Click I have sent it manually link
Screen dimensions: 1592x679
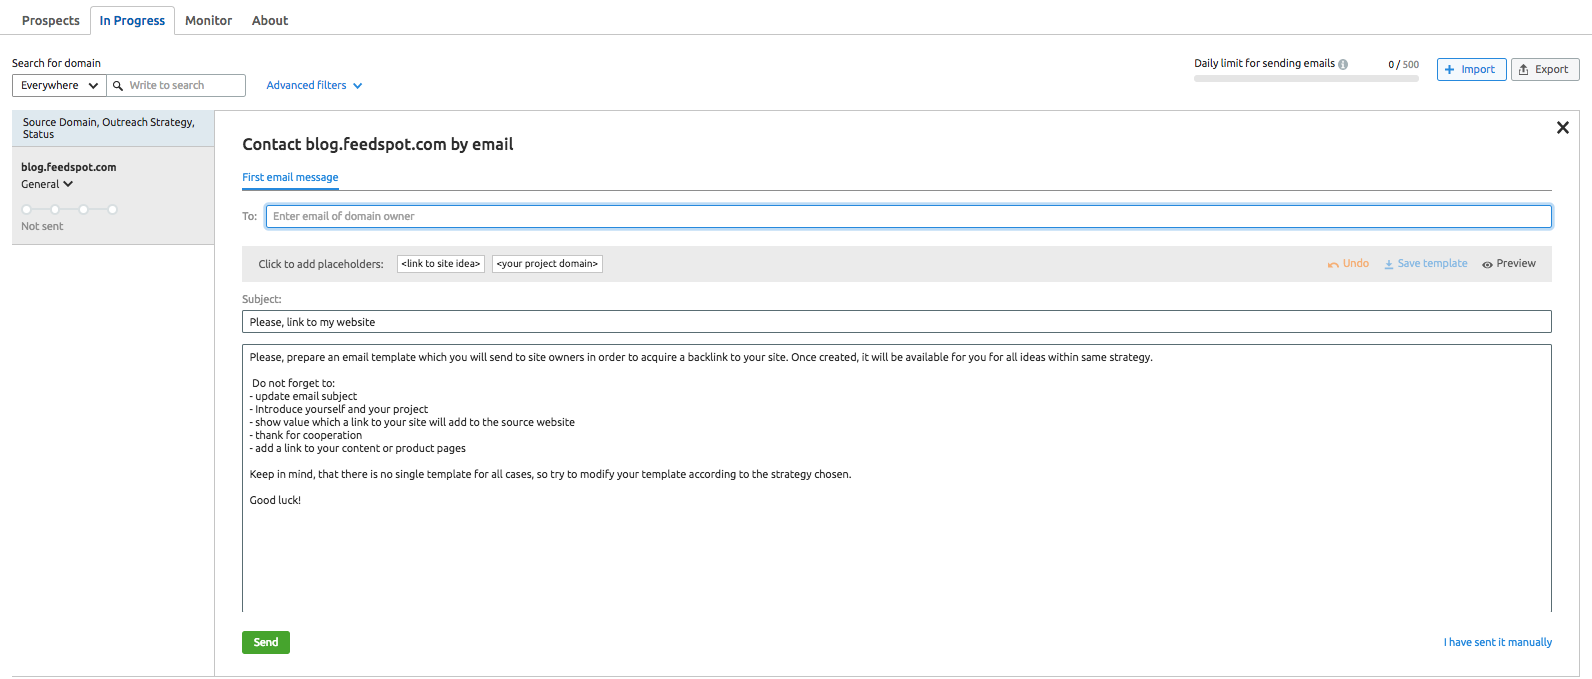tap(1497, 642)
